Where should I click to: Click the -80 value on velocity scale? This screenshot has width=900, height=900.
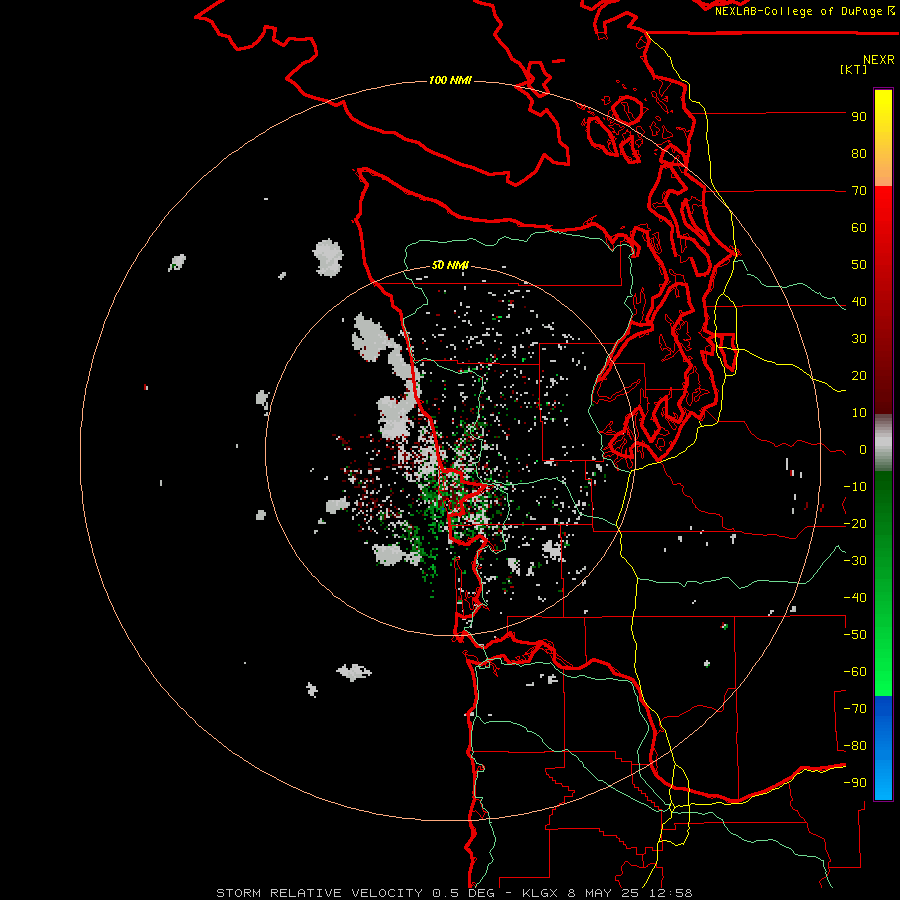(x=855, y=746)
